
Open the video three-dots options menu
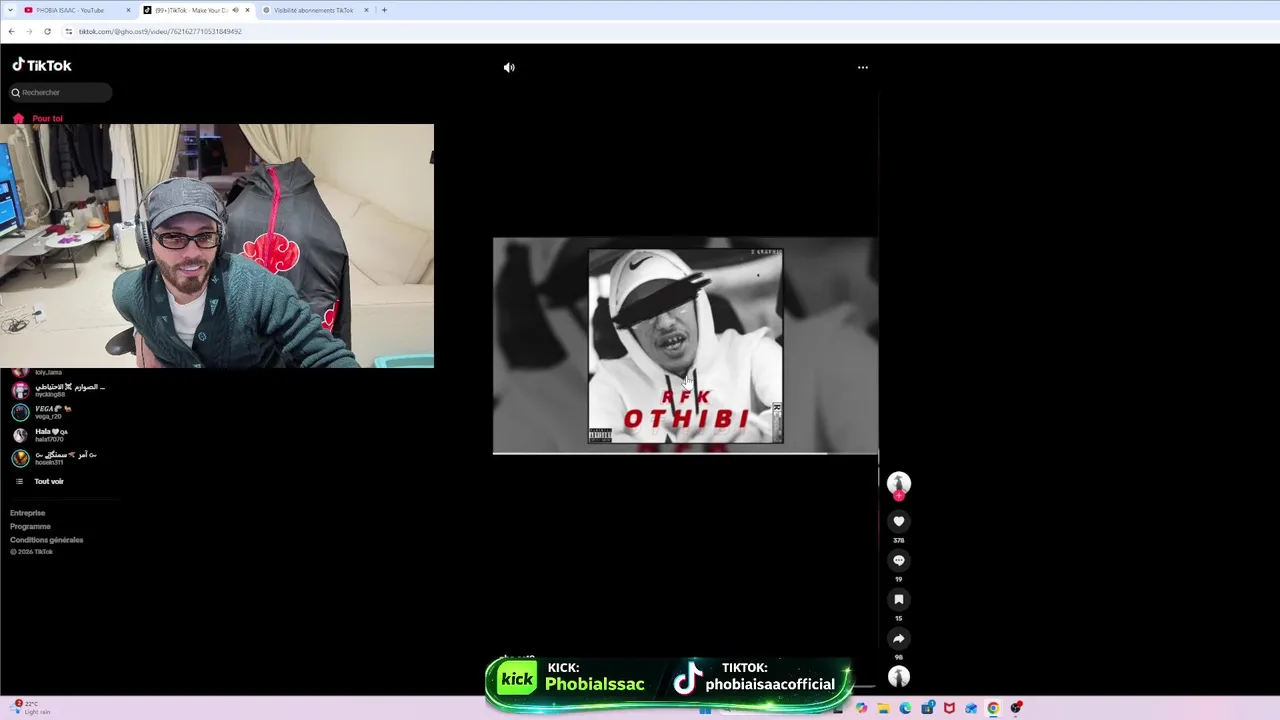863,67
